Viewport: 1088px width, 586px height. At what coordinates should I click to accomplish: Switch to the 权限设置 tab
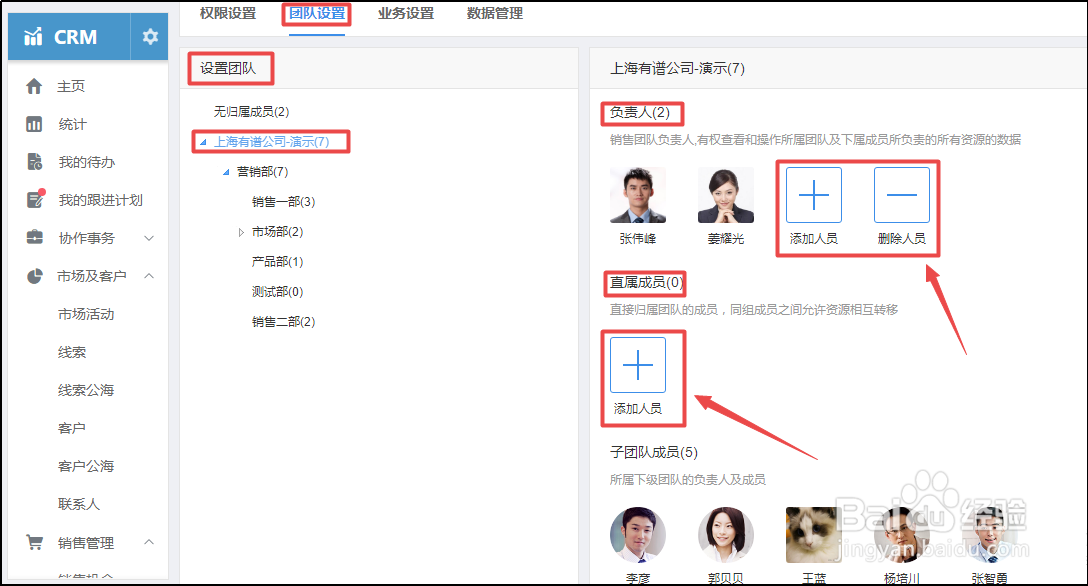pos(228,13)
